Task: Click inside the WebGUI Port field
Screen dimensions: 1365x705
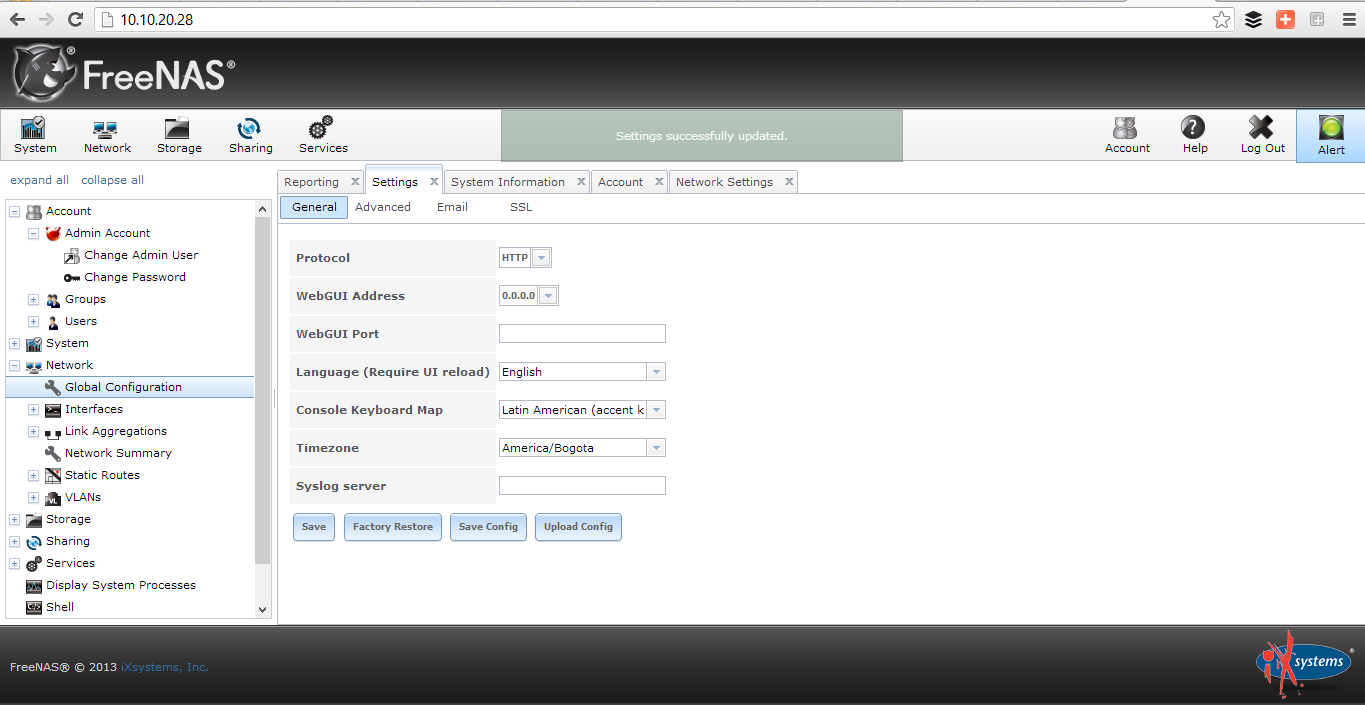Action: click(x=581, y=333)
